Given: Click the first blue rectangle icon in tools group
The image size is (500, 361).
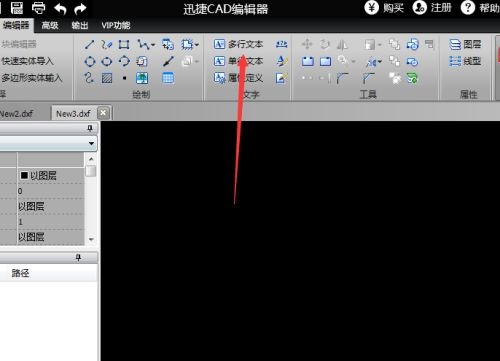Looking at the screenshot, I should (x=308, y=61).
